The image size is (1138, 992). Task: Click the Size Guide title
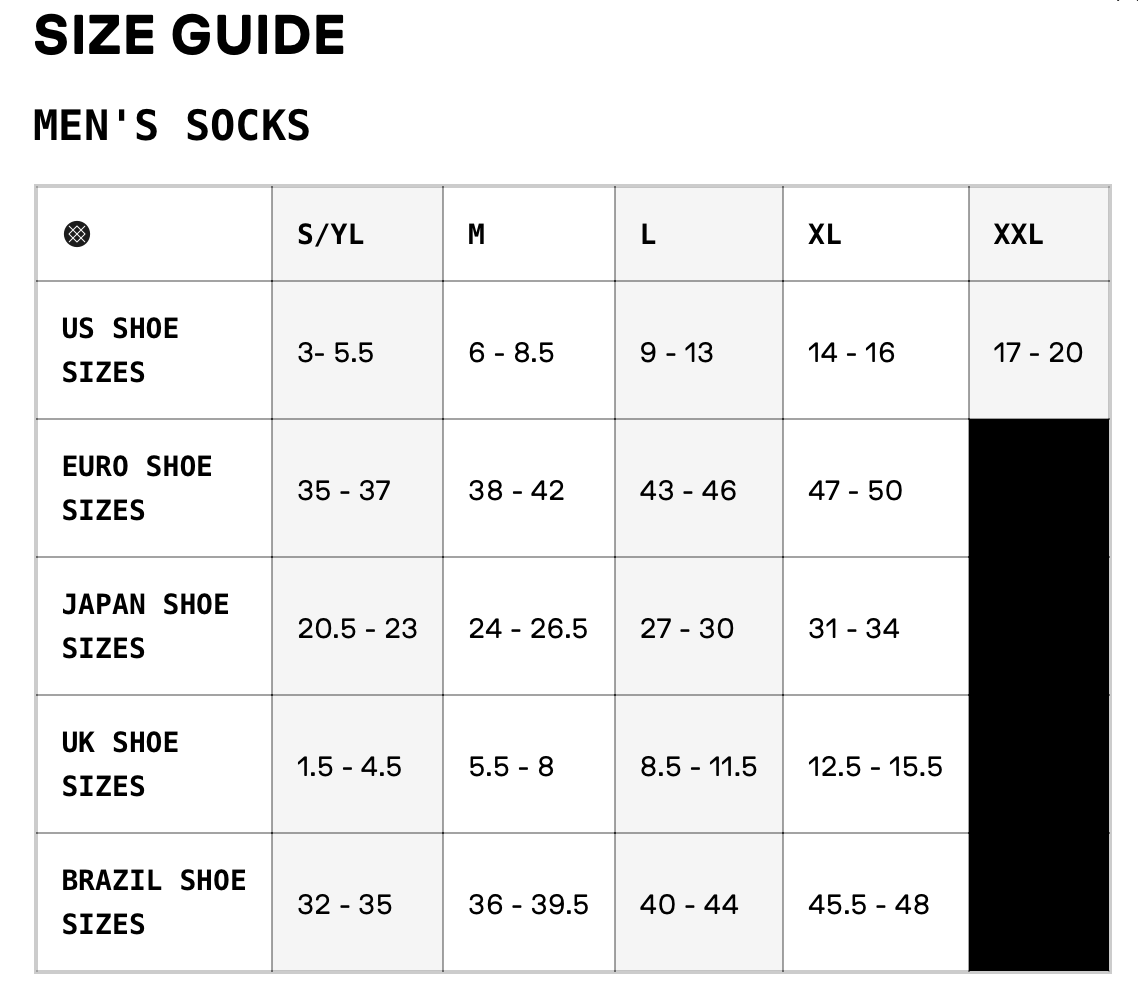pos(189,37)
